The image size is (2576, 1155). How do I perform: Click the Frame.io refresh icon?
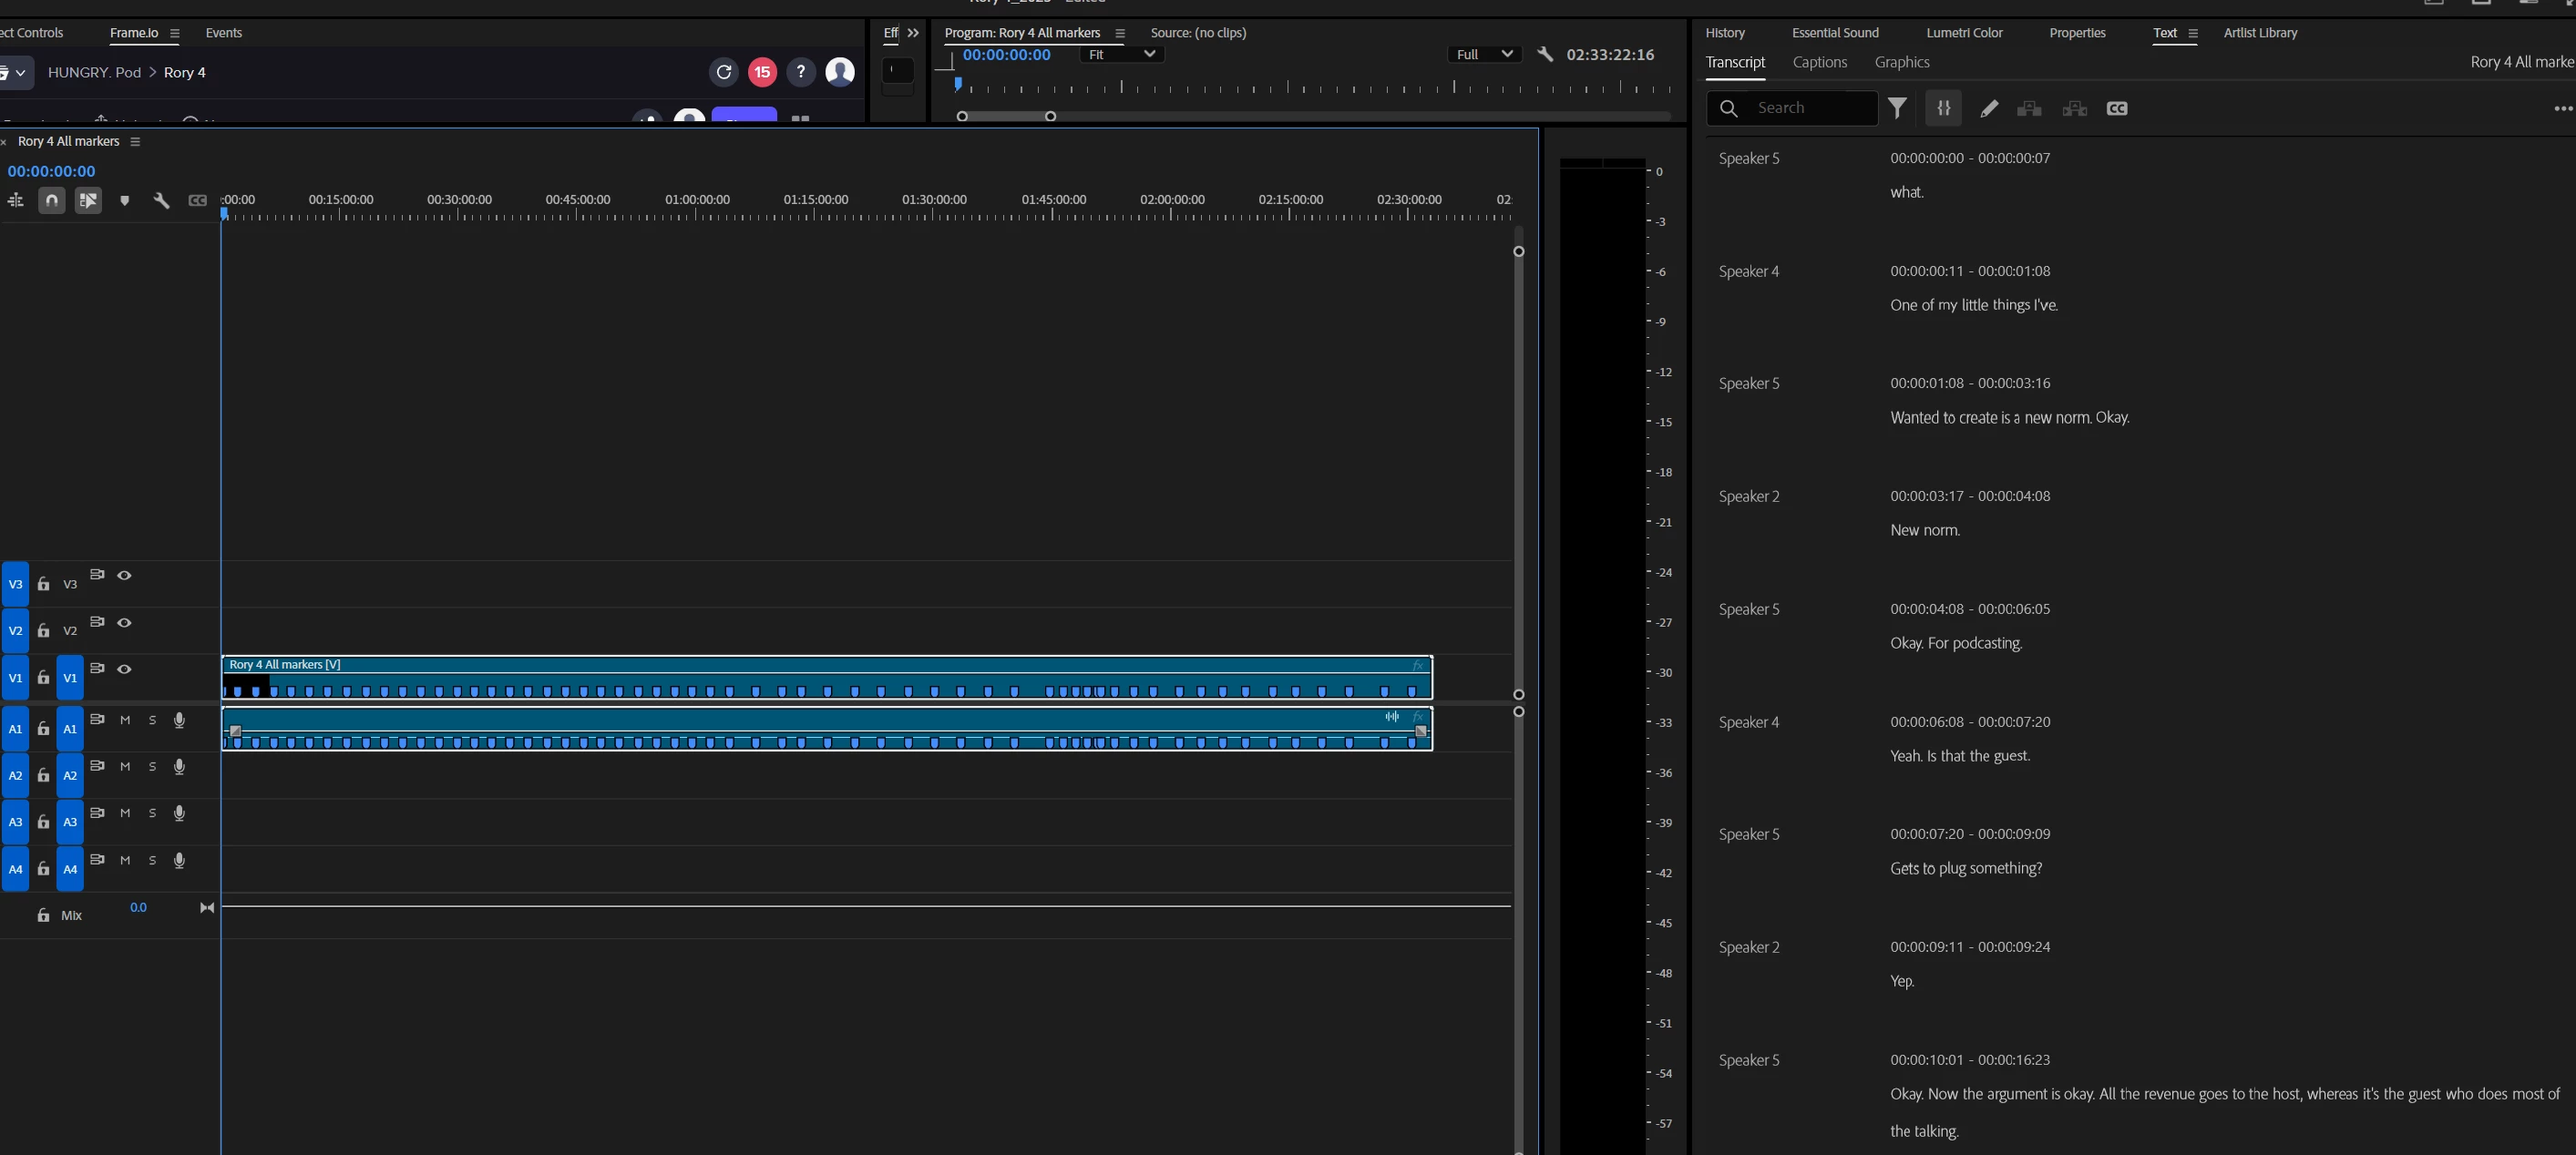click(724, 72)
